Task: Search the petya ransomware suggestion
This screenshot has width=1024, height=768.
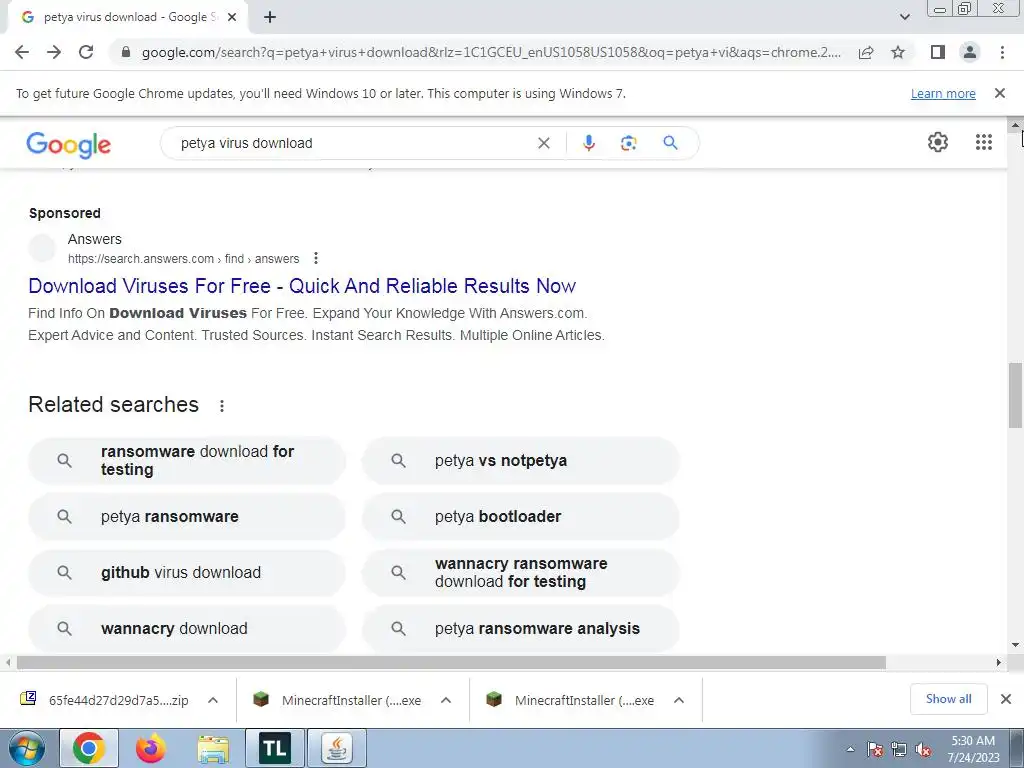Action: [x=187, y=517]
